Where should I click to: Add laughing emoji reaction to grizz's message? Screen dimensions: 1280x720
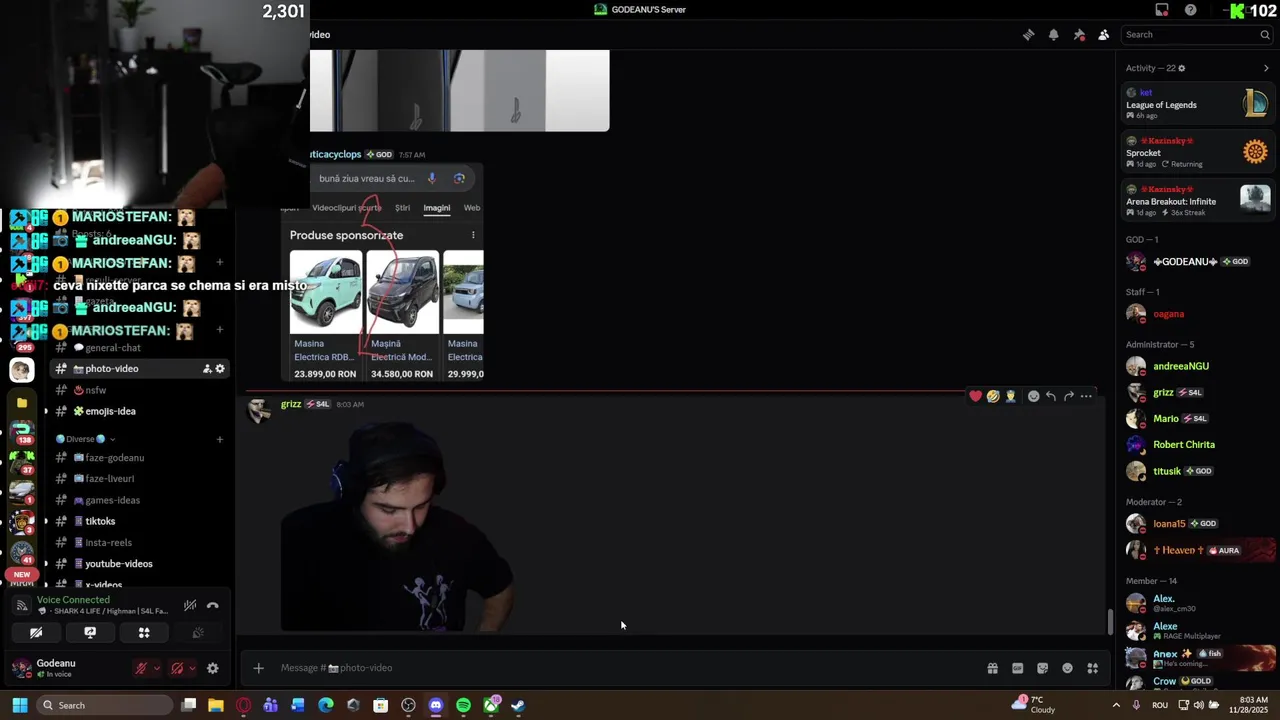click(x=993, y=396)
